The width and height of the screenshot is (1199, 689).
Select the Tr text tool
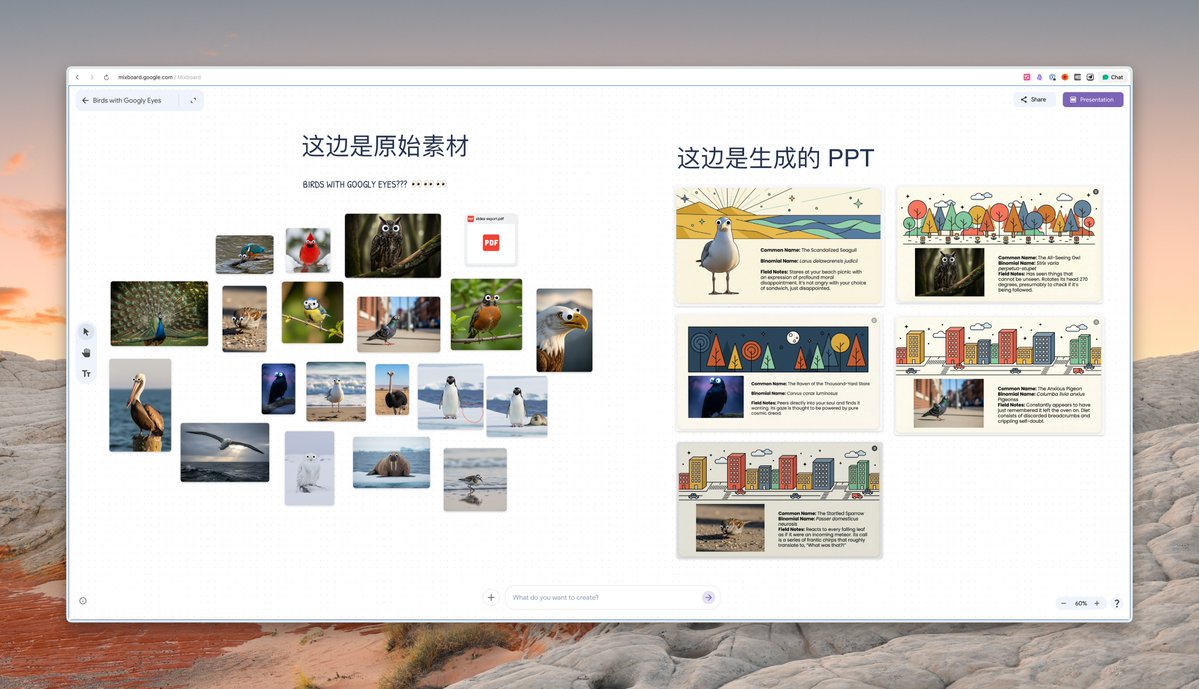click(x=86, y=372)
